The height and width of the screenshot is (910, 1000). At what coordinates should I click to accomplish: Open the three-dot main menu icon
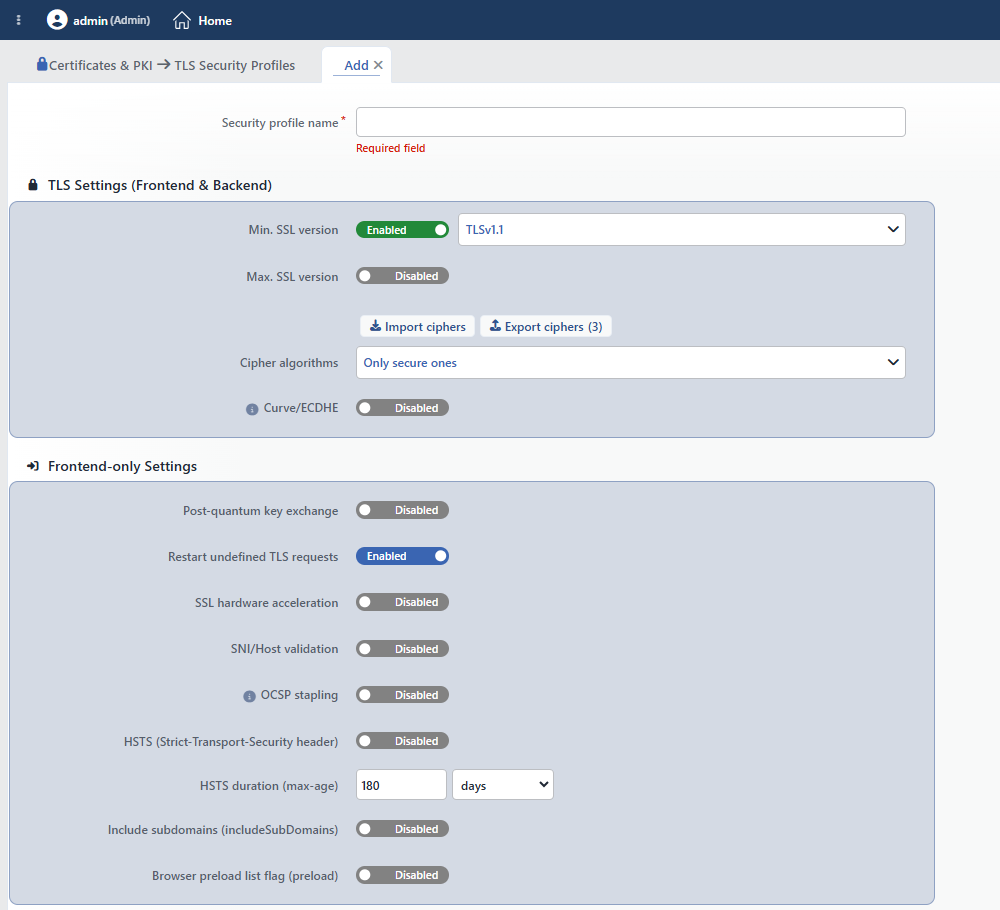(x=18, y=20)
